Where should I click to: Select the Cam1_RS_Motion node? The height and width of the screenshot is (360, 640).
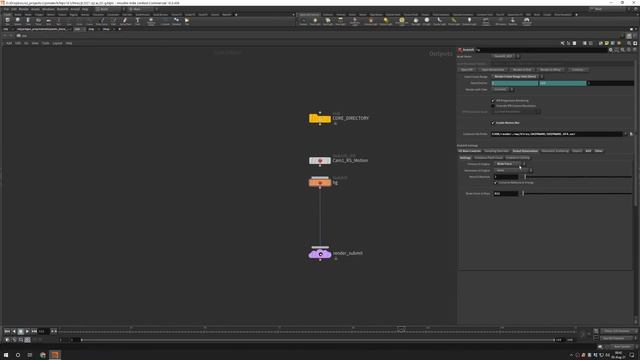coord(320,160)
